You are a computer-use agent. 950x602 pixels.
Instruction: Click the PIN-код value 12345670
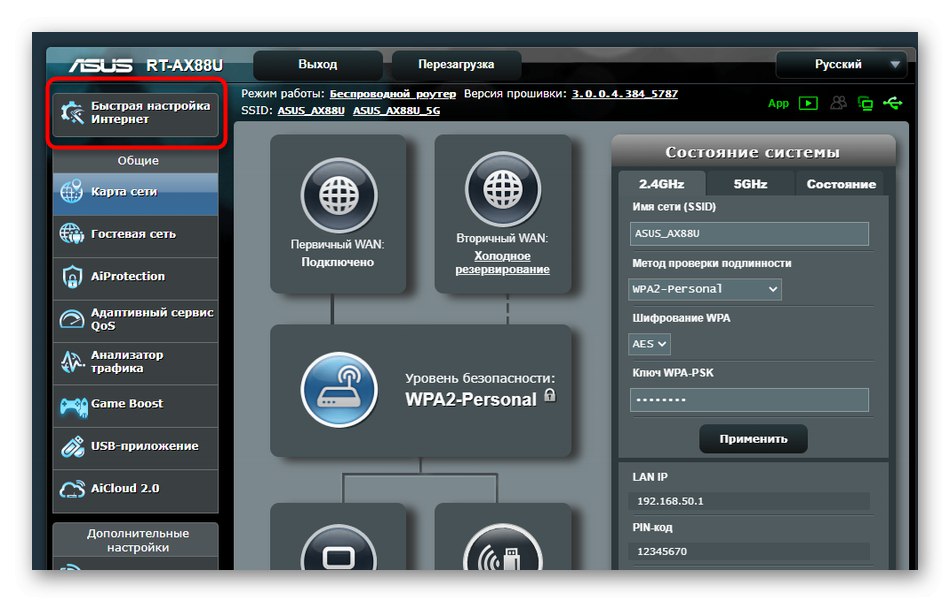pyautogui.click(x=662, y=552)
